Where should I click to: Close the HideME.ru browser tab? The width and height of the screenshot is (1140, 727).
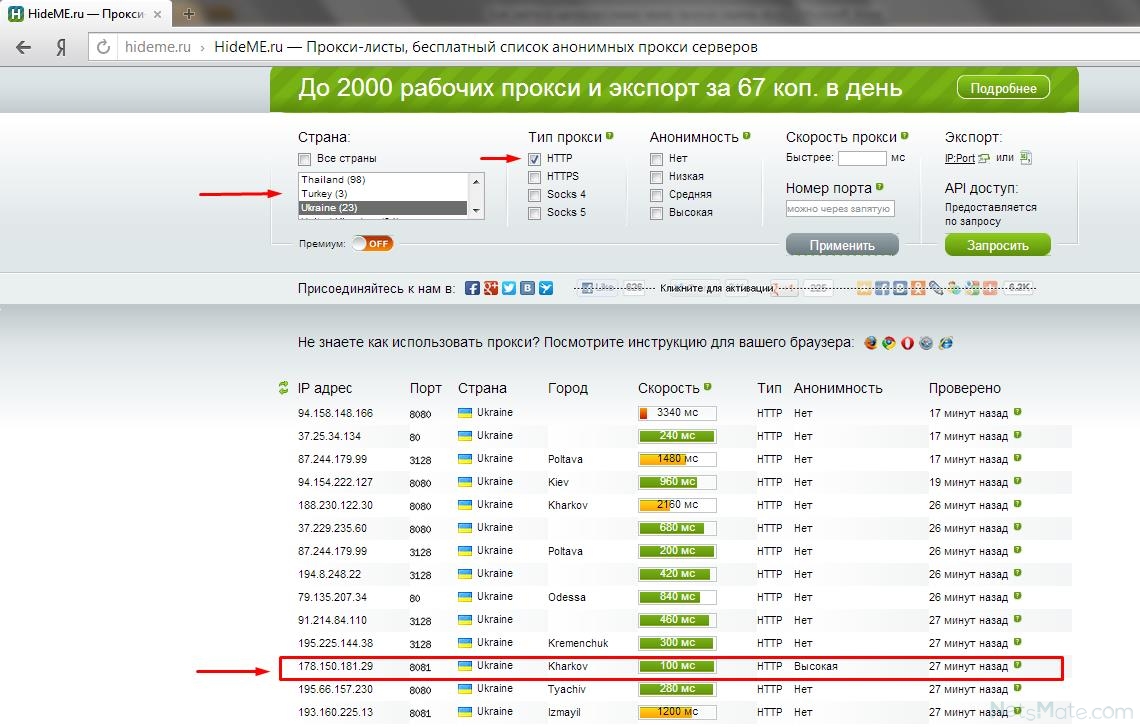158,14
